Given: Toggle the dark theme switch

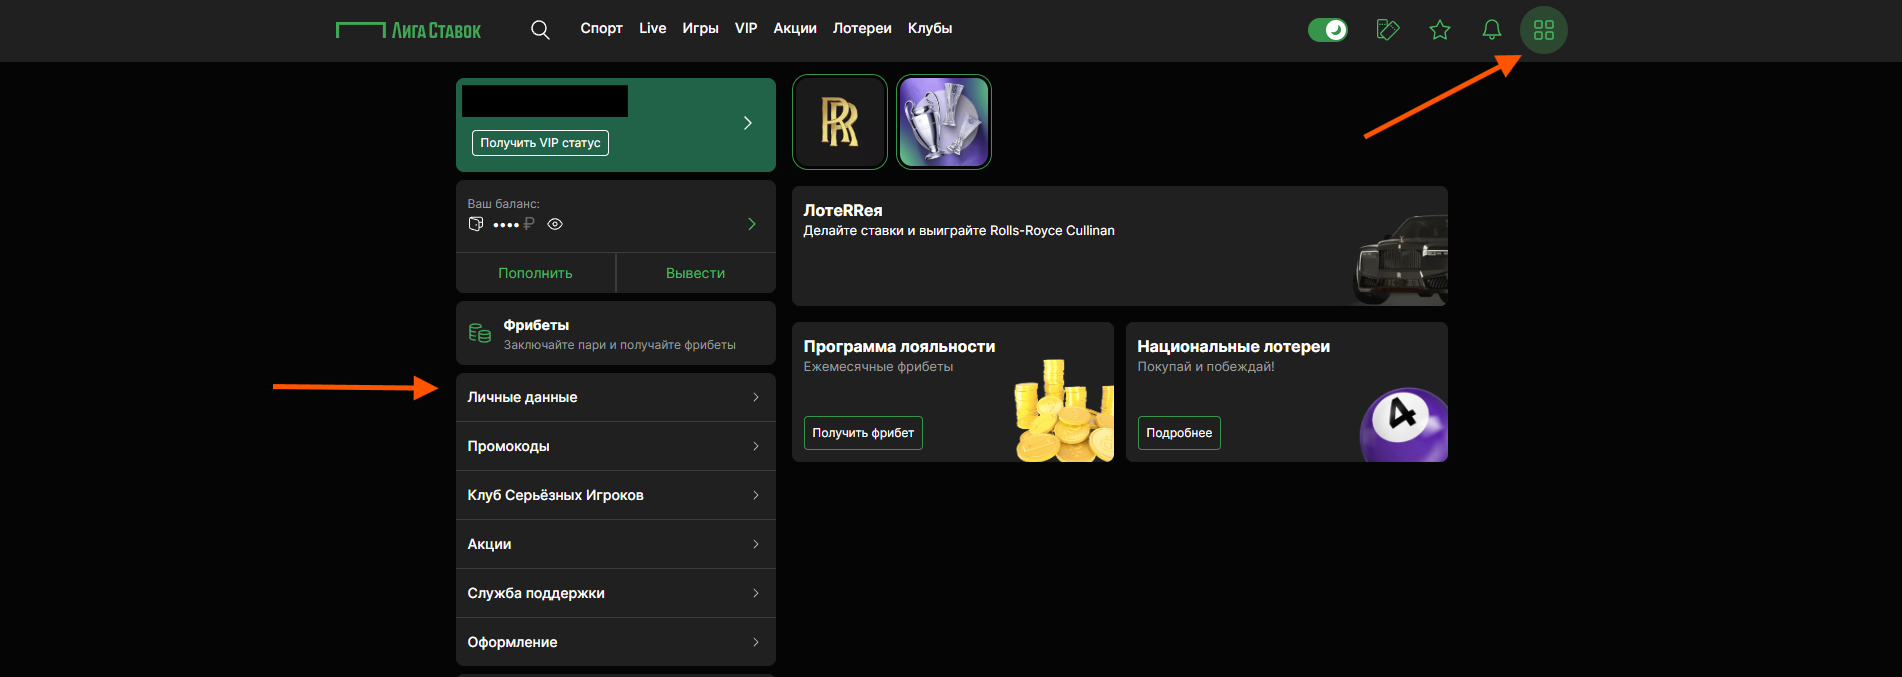Looking at the screenshot, I should [1328, 30].
